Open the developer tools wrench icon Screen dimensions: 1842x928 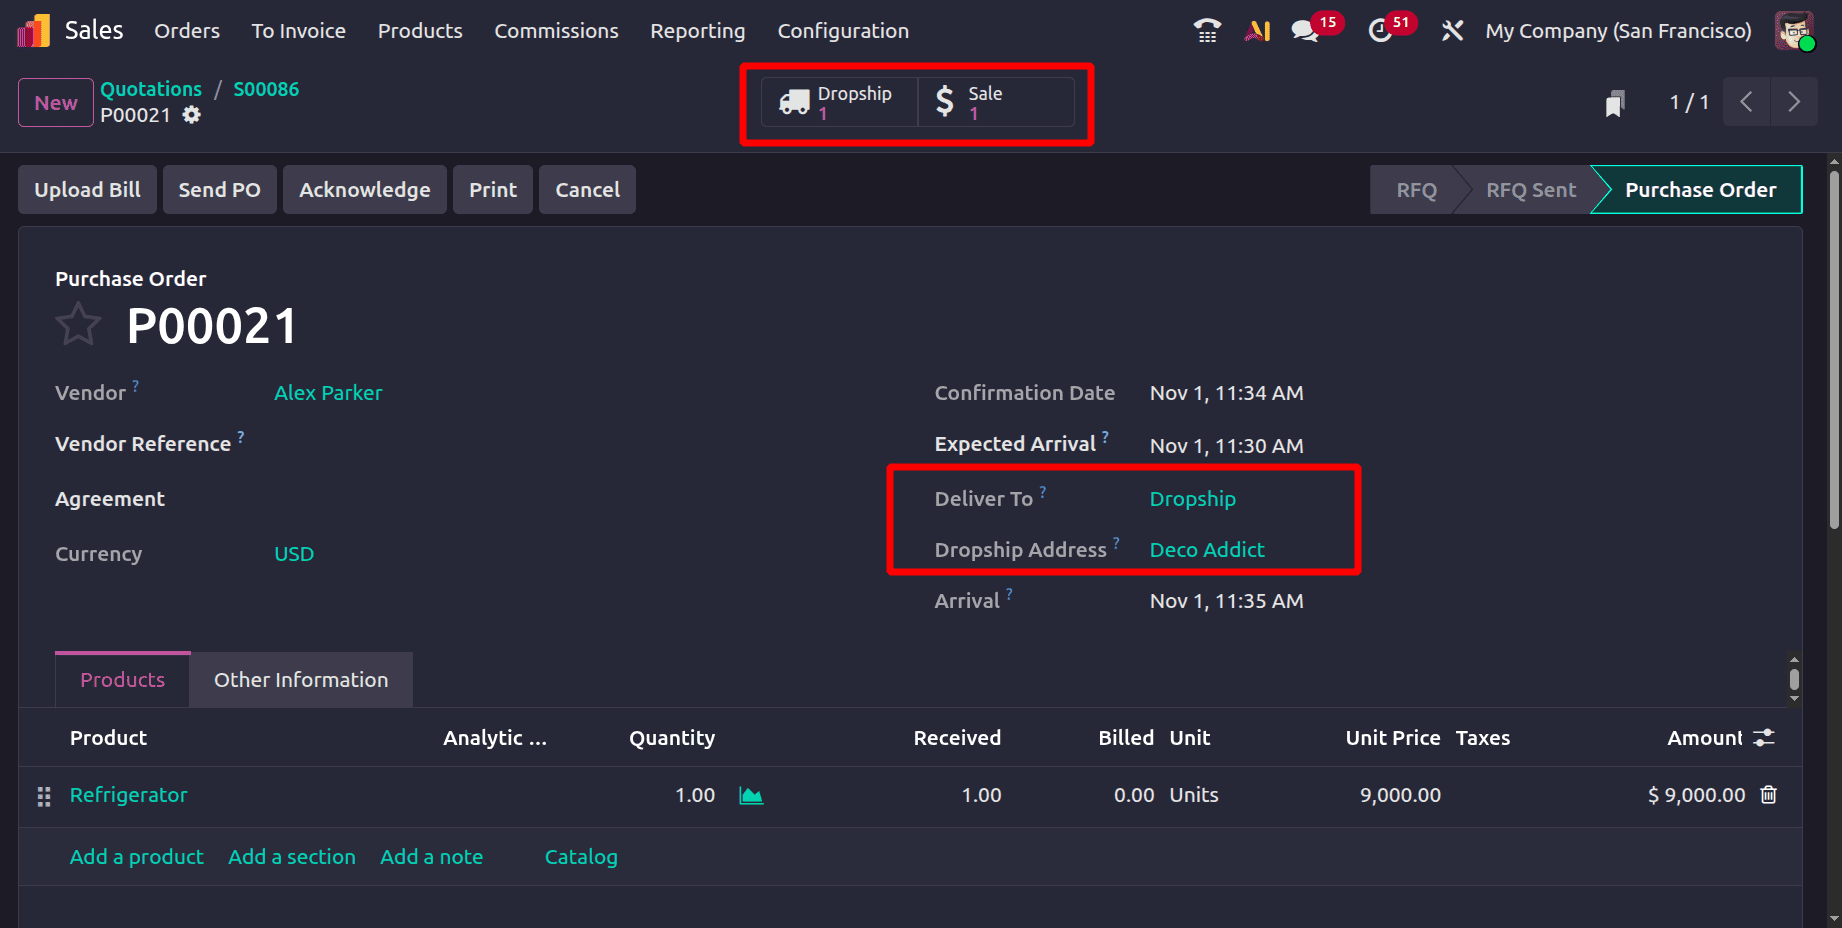tap(1452, 30)
